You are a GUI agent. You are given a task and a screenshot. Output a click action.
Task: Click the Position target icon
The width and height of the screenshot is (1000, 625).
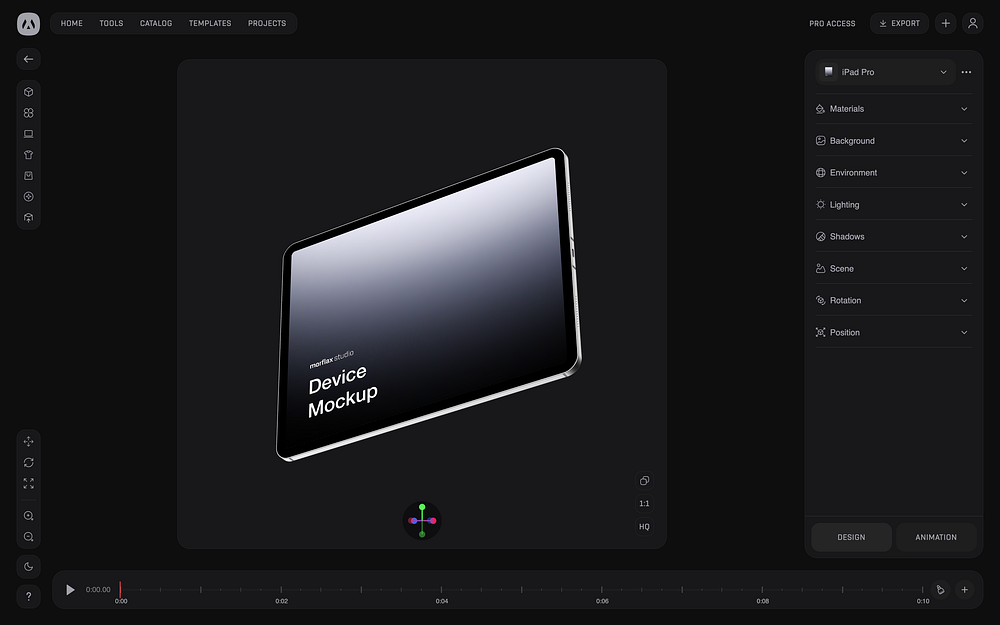click(820, 332)
